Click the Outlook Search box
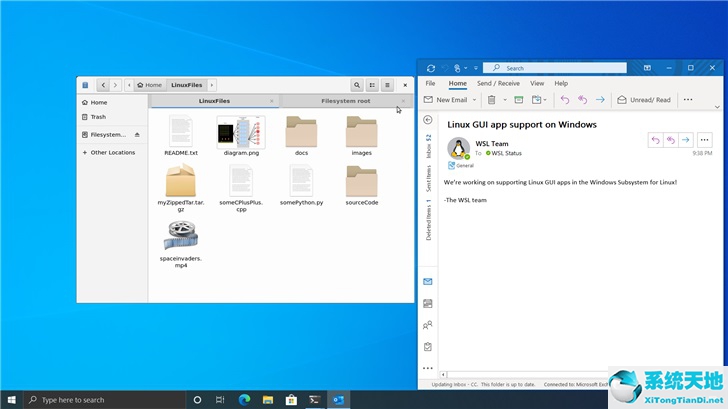The height and width of the screenshot is (409, 728). (x=555, y=68)
